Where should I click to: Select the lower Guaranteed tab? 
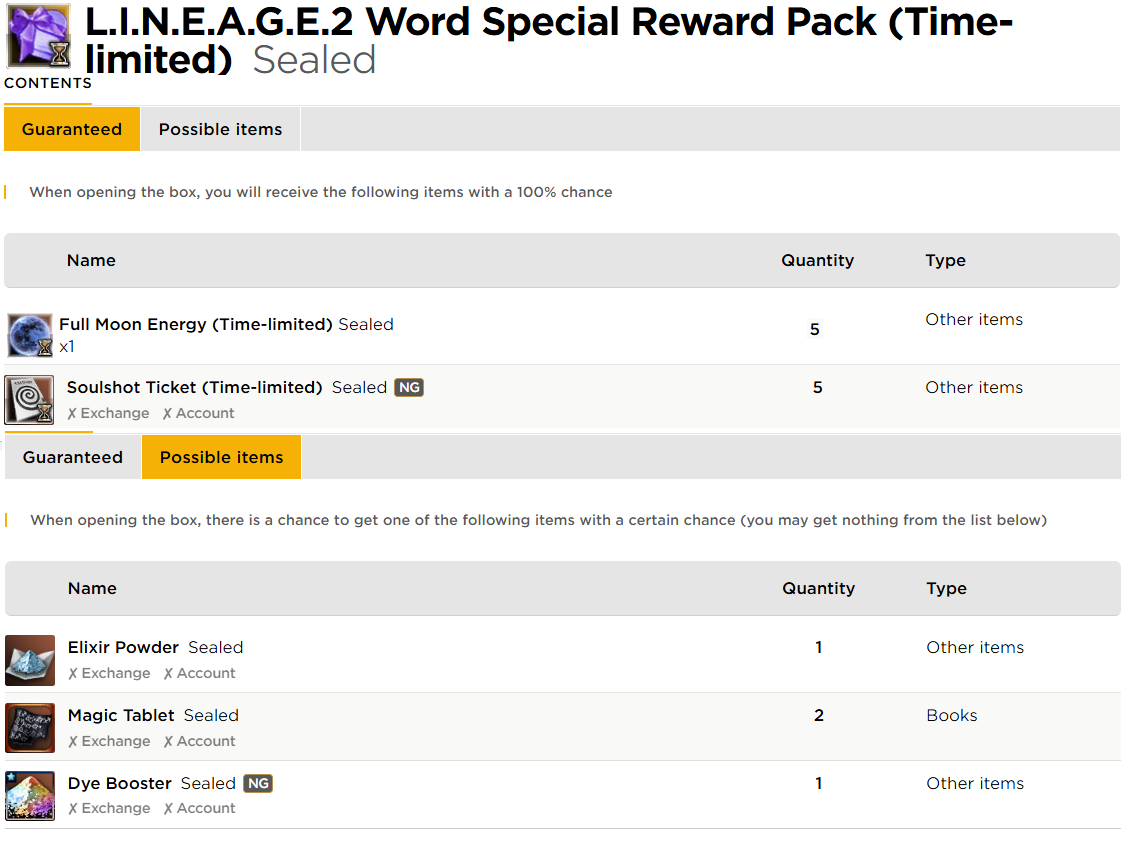[73, 457]
